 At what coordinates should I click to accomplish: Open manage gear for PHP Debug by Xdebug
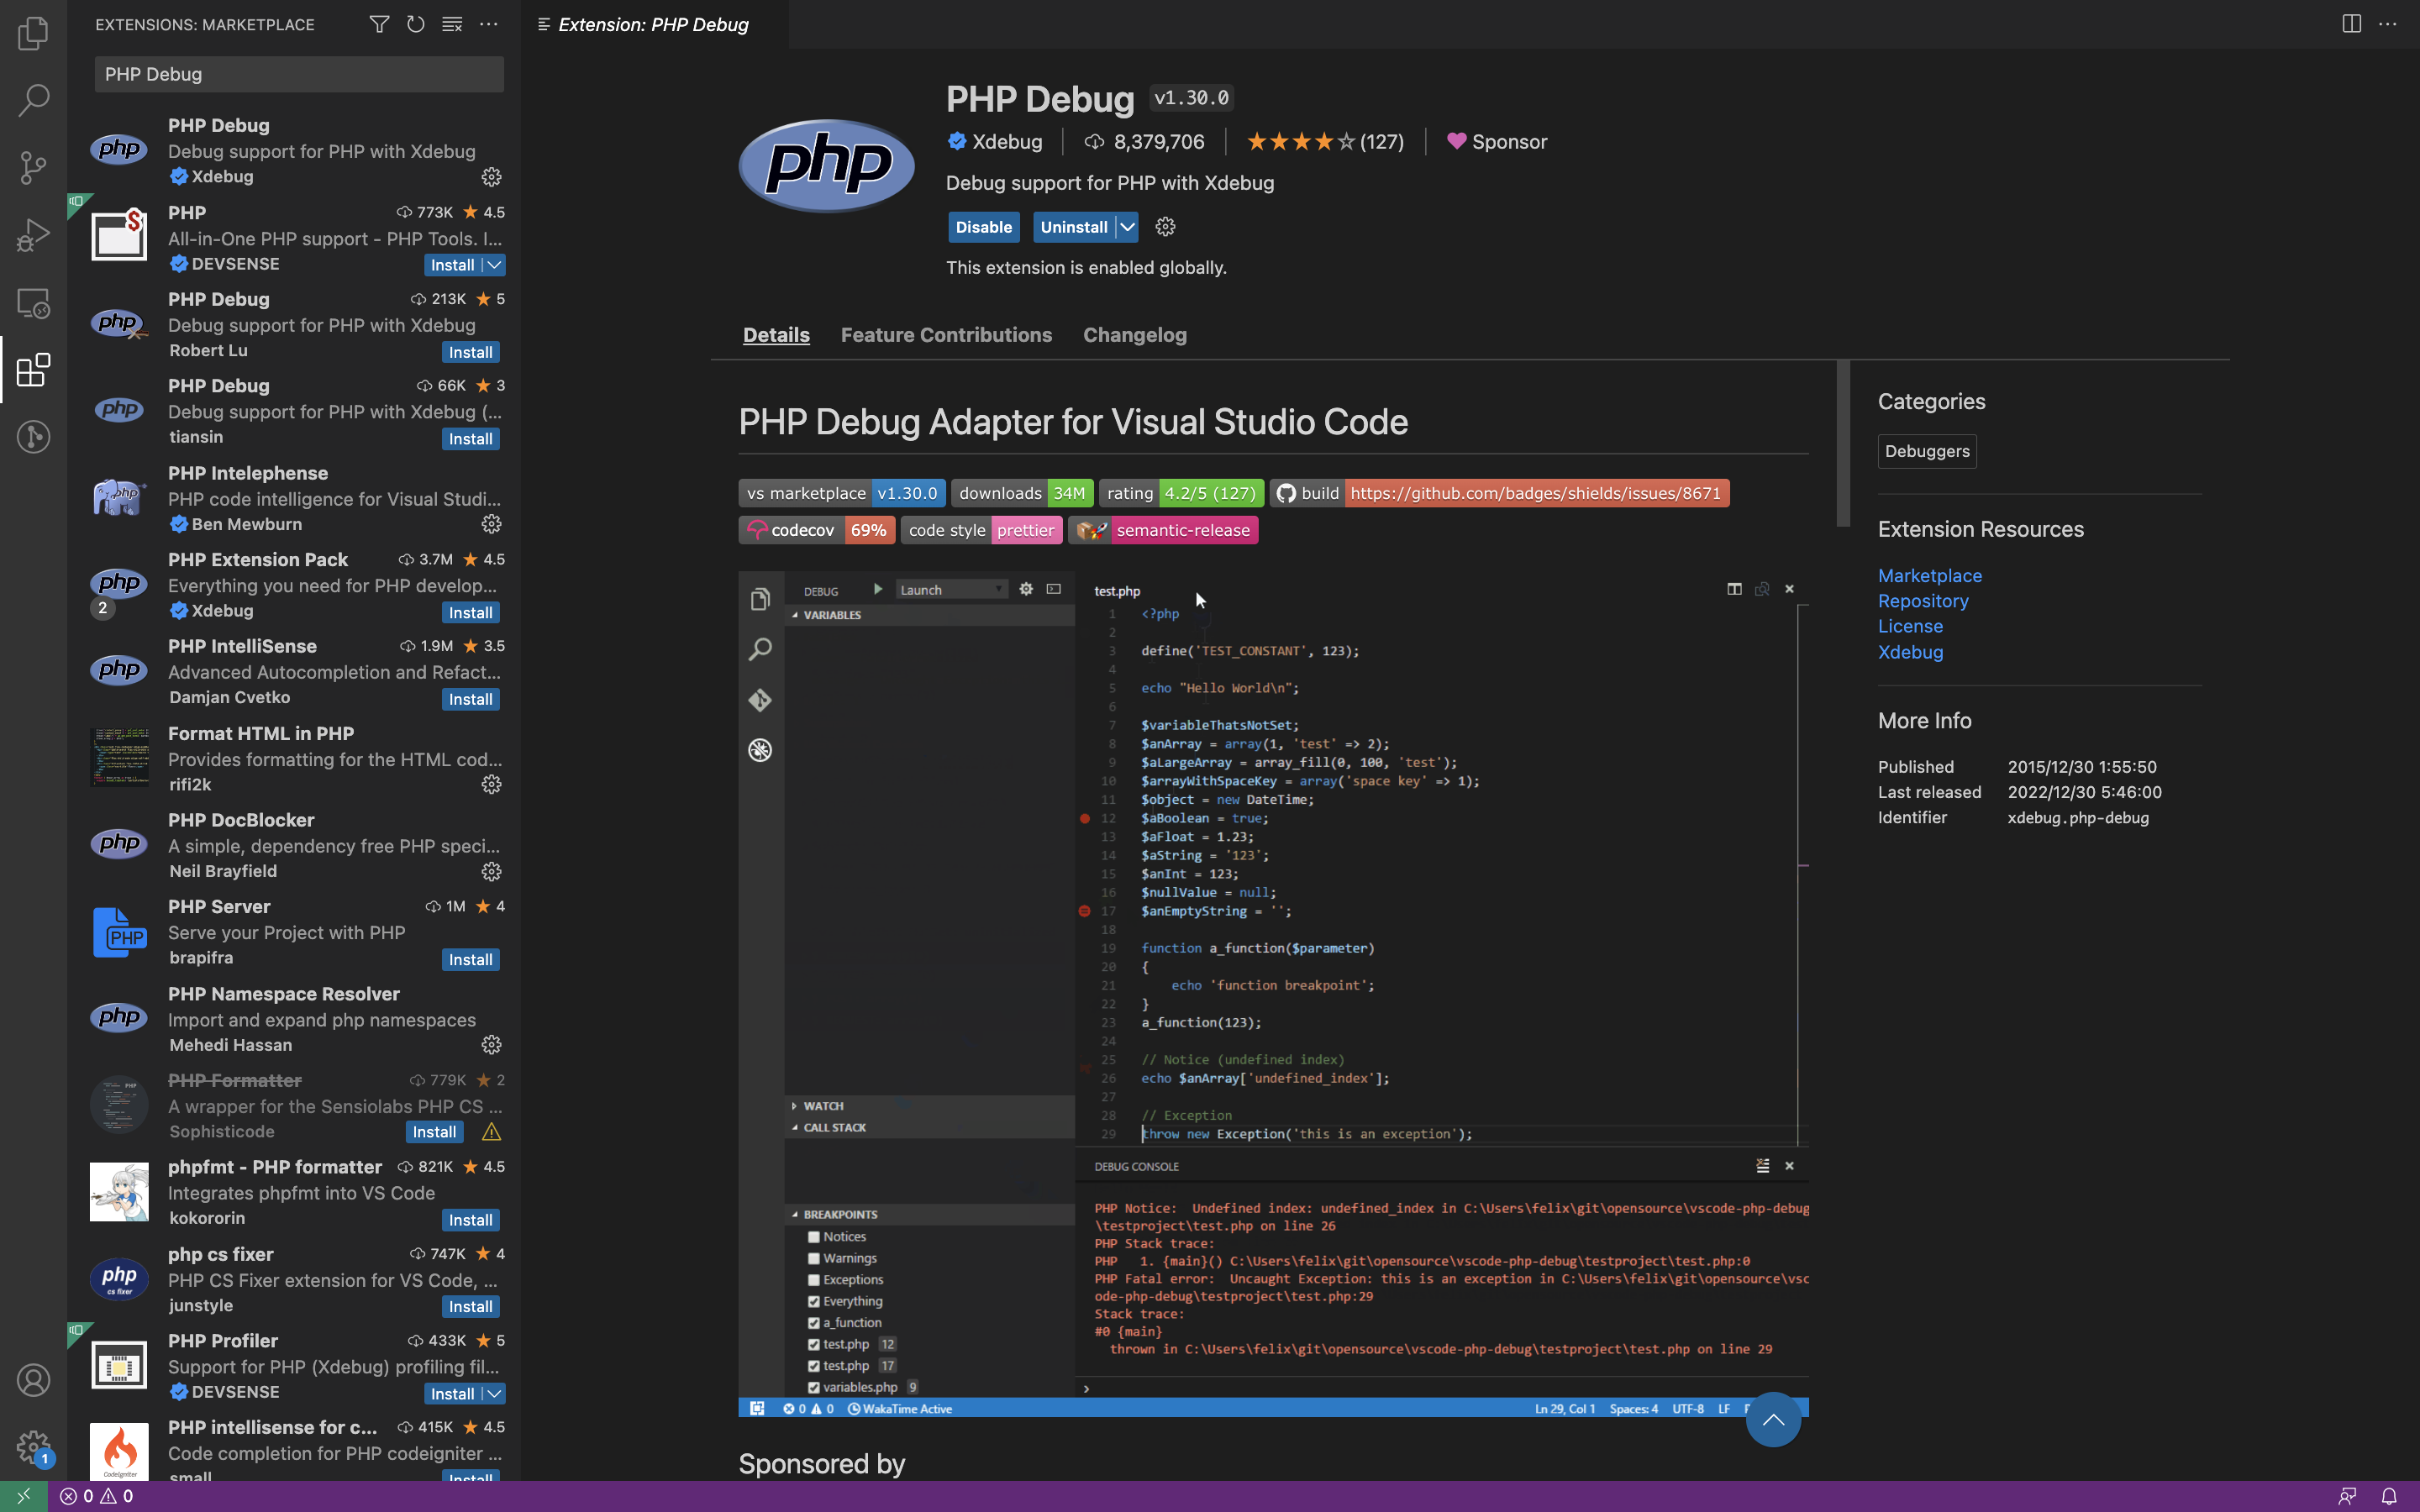[x=491, y=177]
